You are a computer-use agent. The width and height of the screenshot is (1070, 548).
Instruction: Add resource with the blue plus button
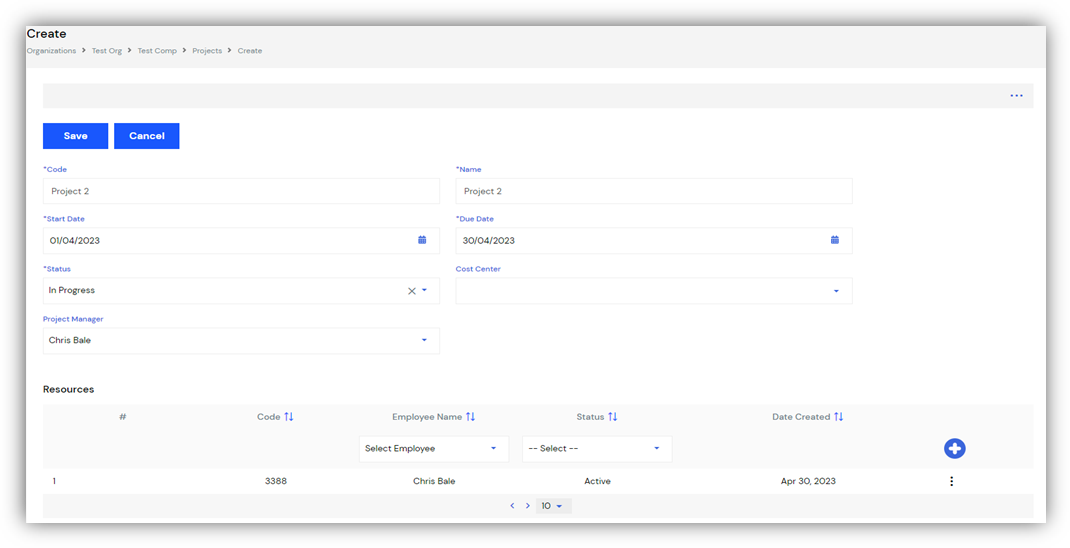[955, 448]
